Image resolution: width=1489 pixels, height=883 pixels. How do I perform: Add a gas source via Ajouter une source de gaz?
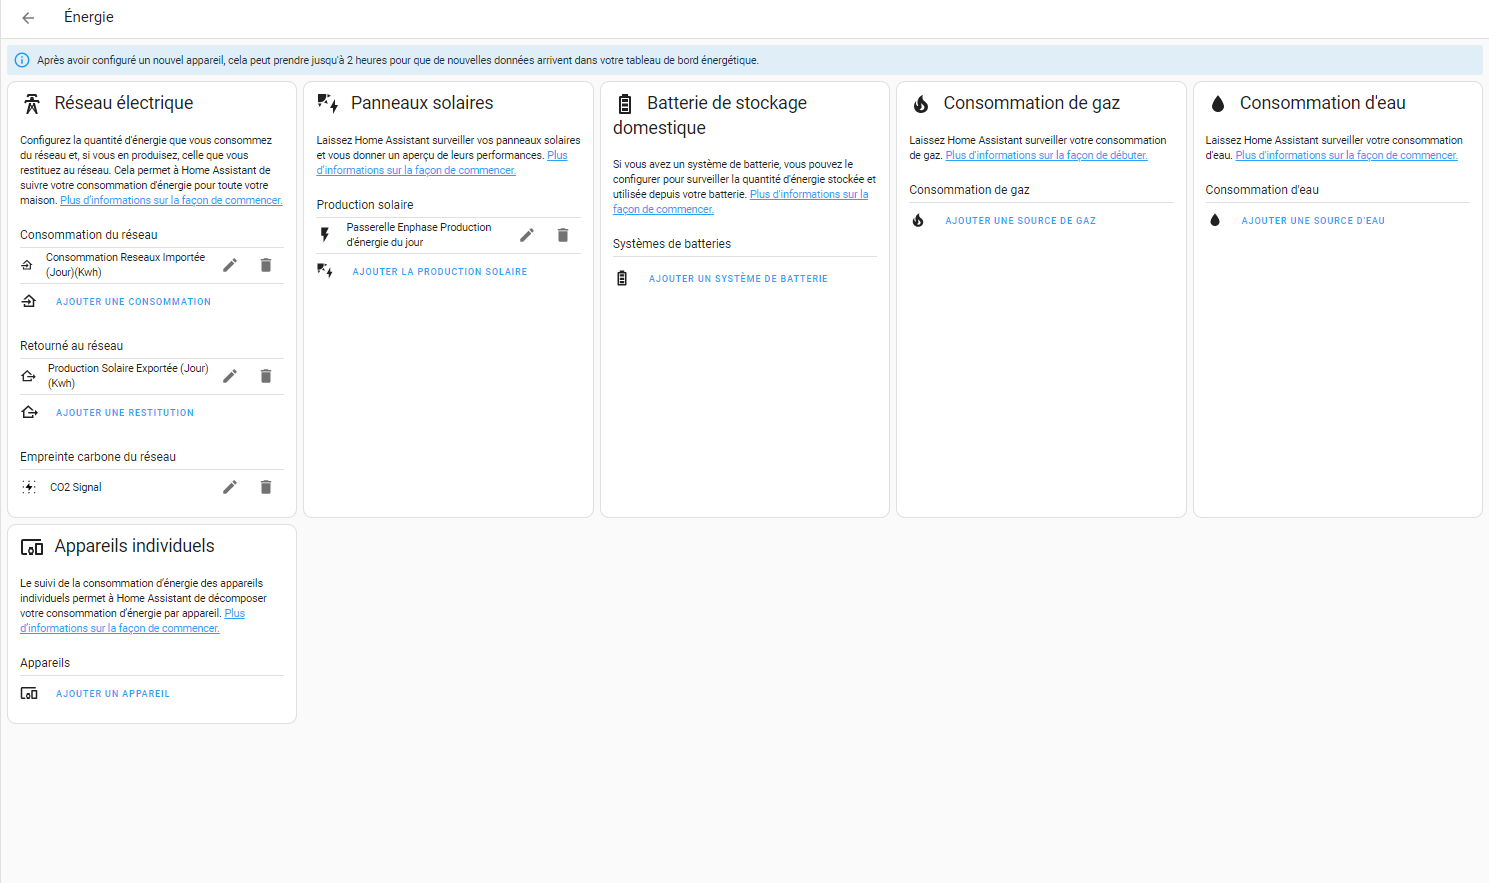1020,221
